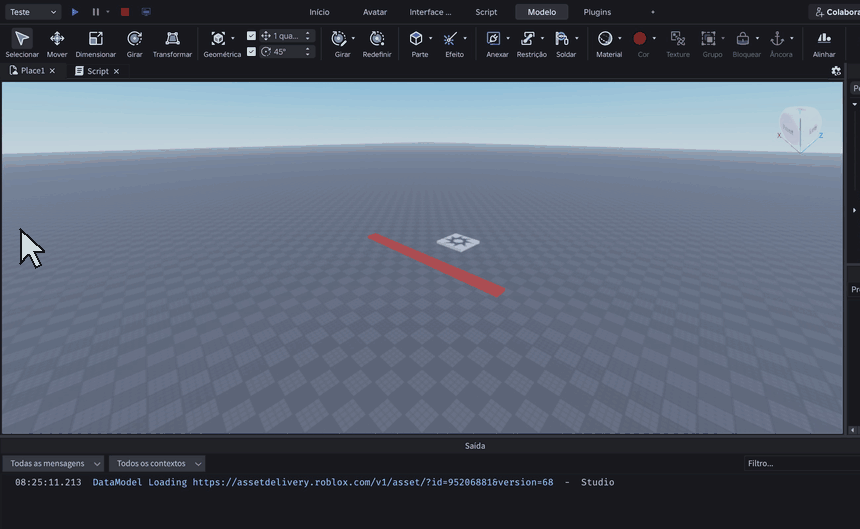The height and width of the screenshot is (529, 860).
Task: Click the Girar pivot edit icon
Action: tap(339, 38)
